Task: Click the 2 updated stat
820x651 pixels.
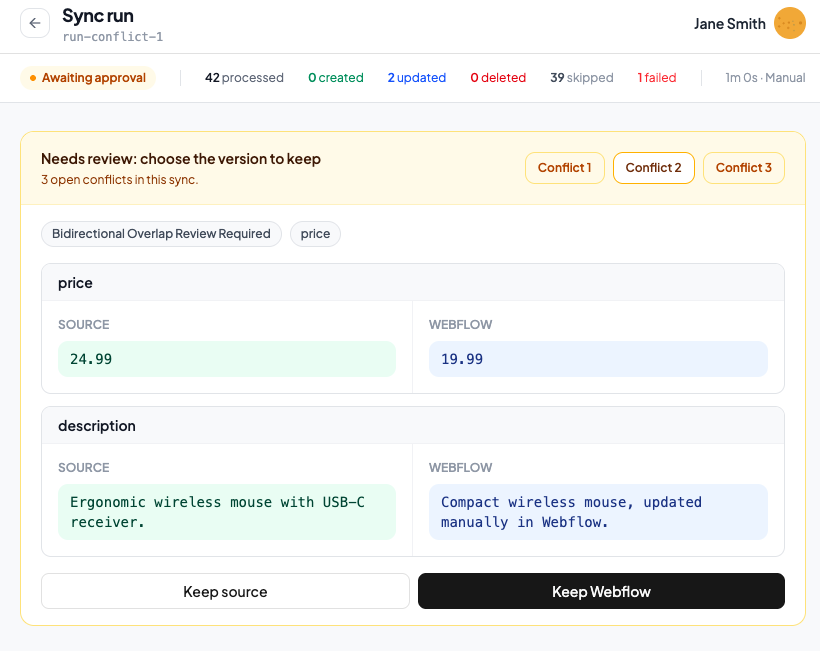Action: tap(417, 78)
